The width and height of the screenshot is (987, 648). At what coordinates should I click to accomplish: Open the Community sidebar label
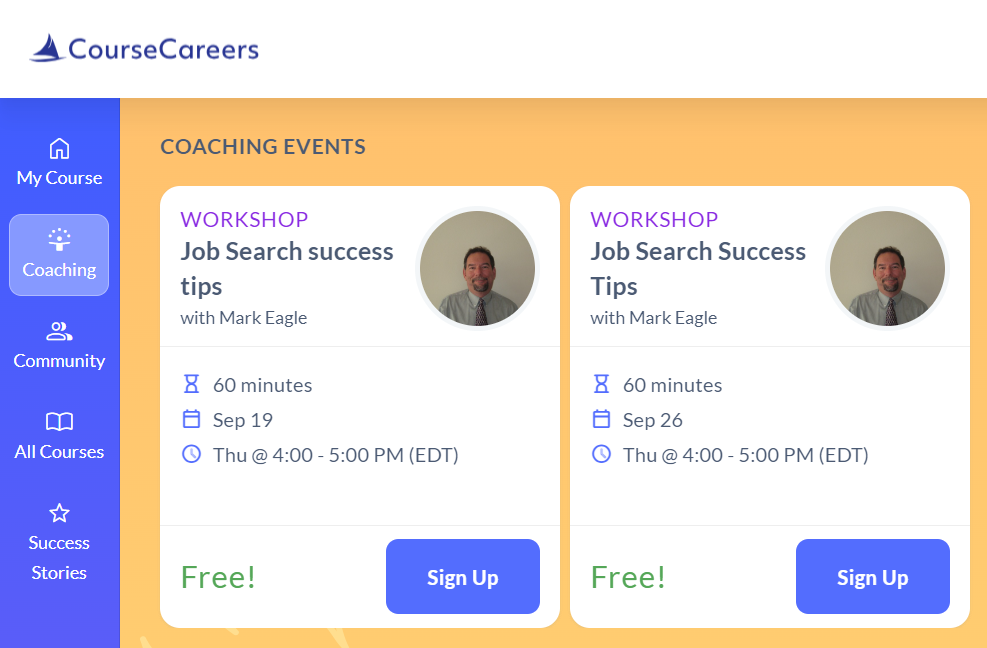pyautogui.click(x=59, y=361)
